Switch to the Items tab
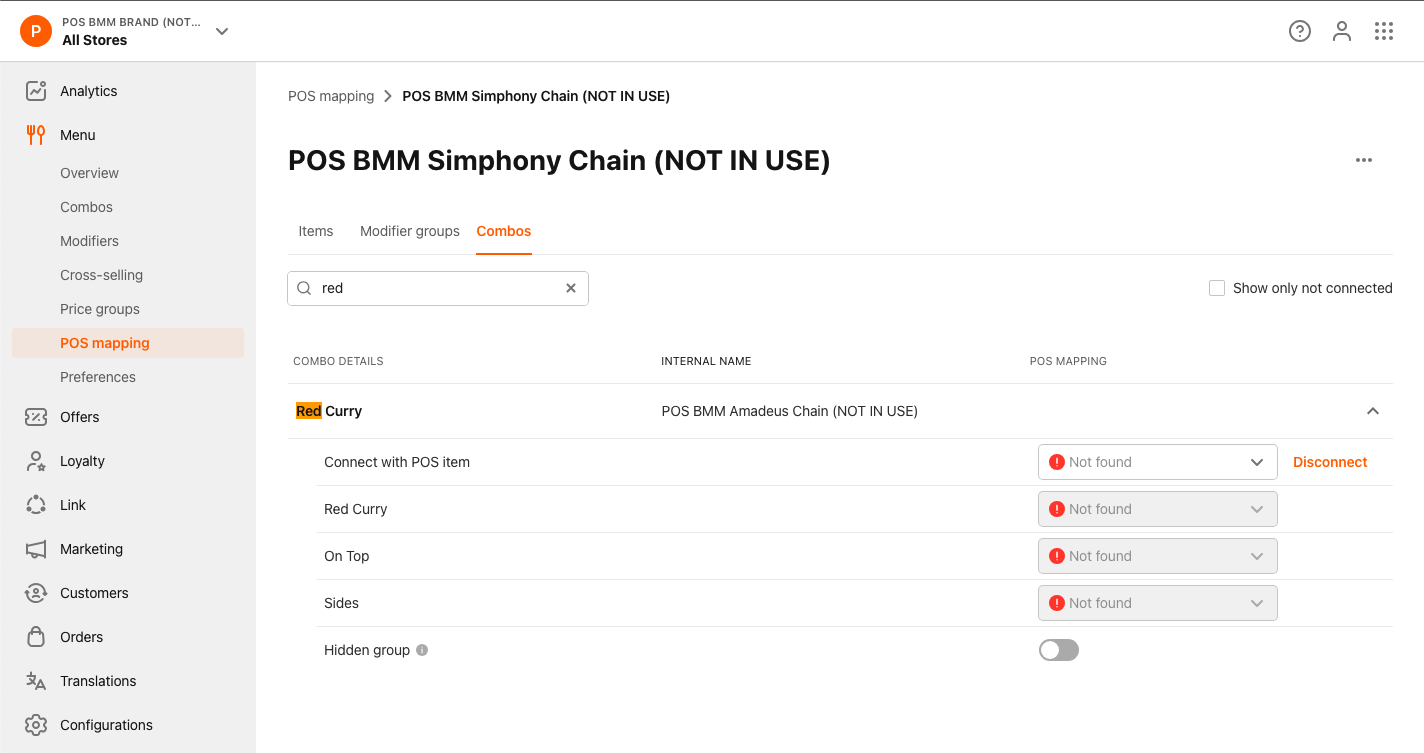1424x753 pixels. (316, 231)
